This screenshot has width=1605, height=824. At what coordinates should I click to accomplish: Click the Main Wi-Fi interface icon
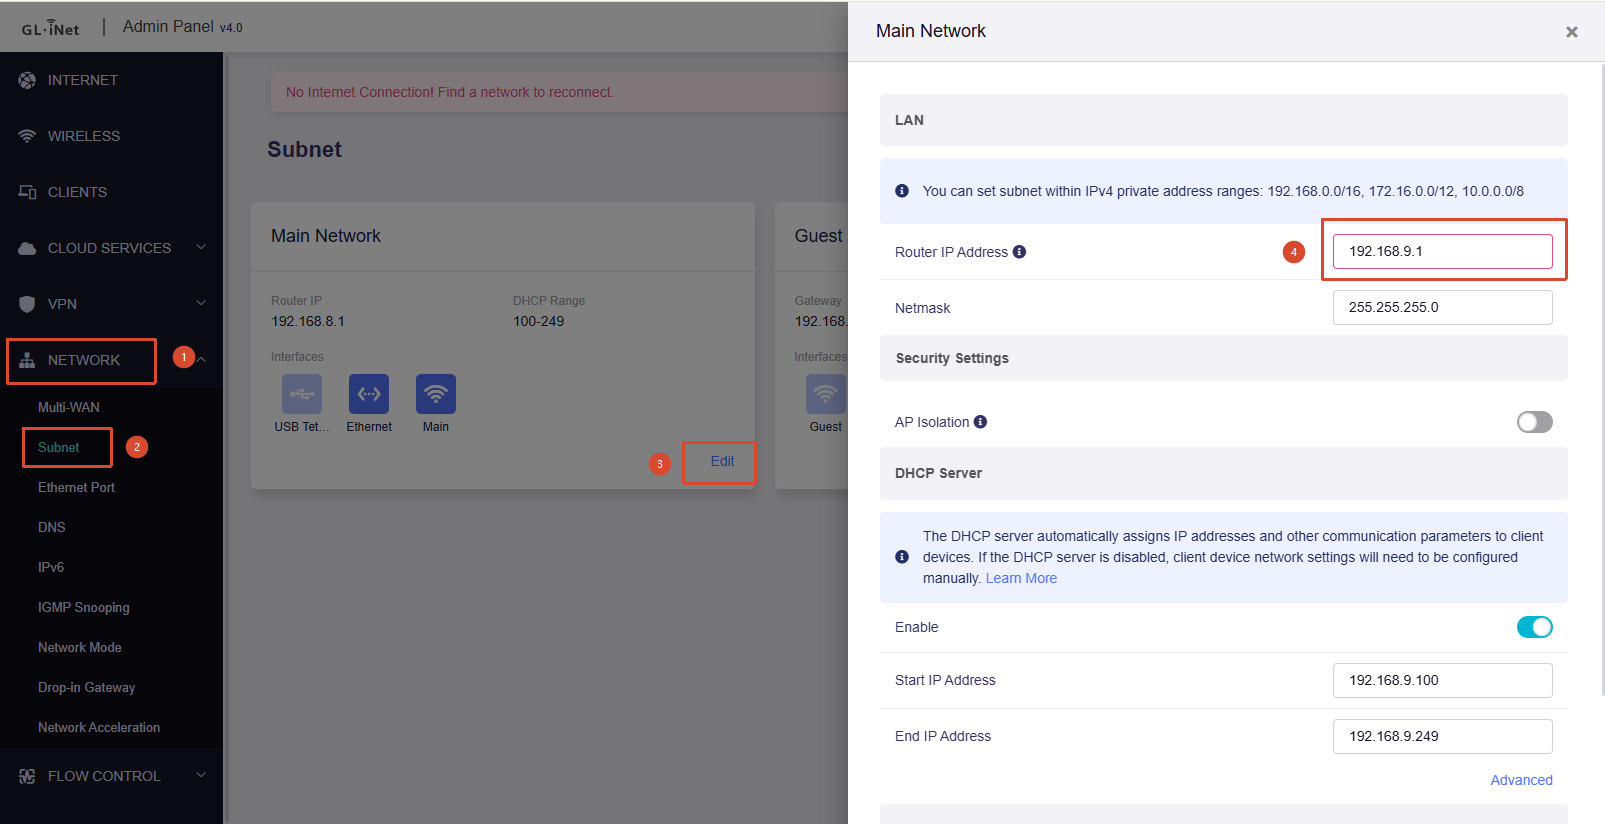[x=436, y=394]
